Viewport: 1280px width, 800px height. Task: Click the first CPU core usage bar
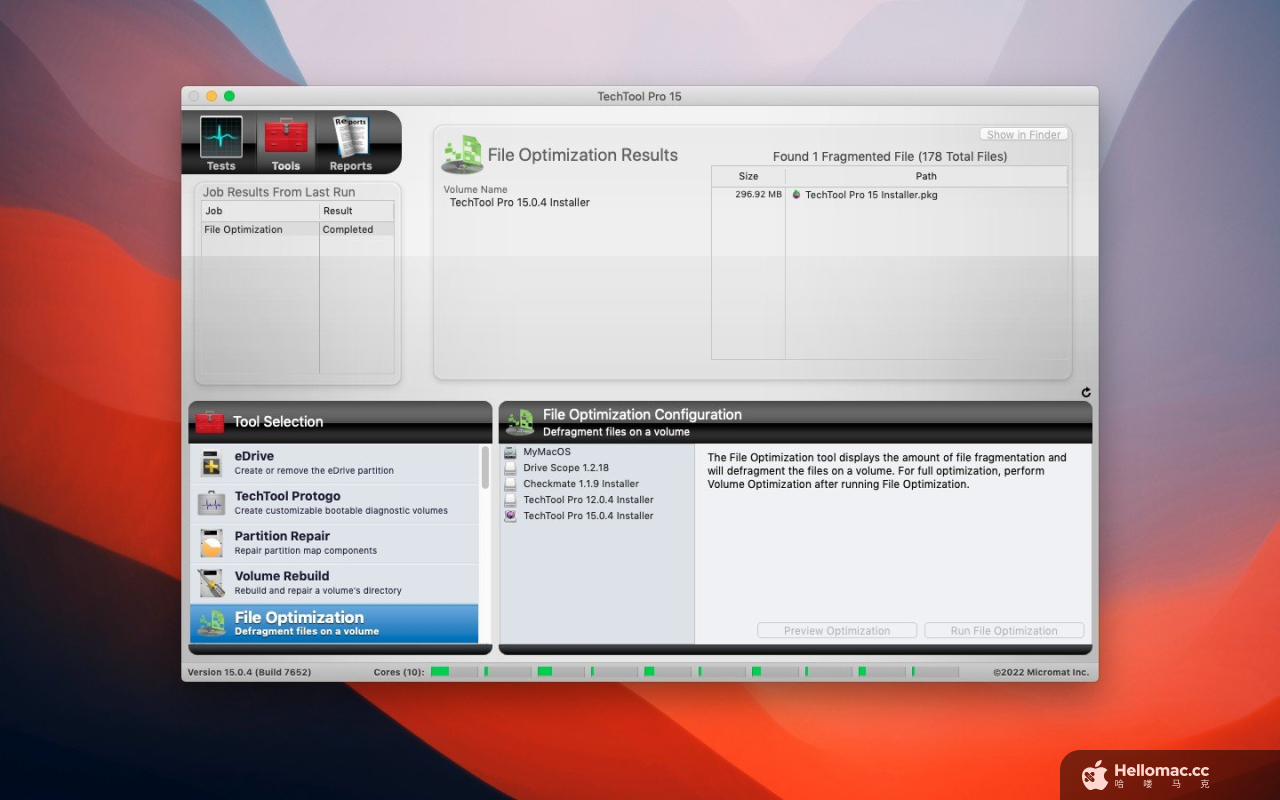[x=454, y=672]
